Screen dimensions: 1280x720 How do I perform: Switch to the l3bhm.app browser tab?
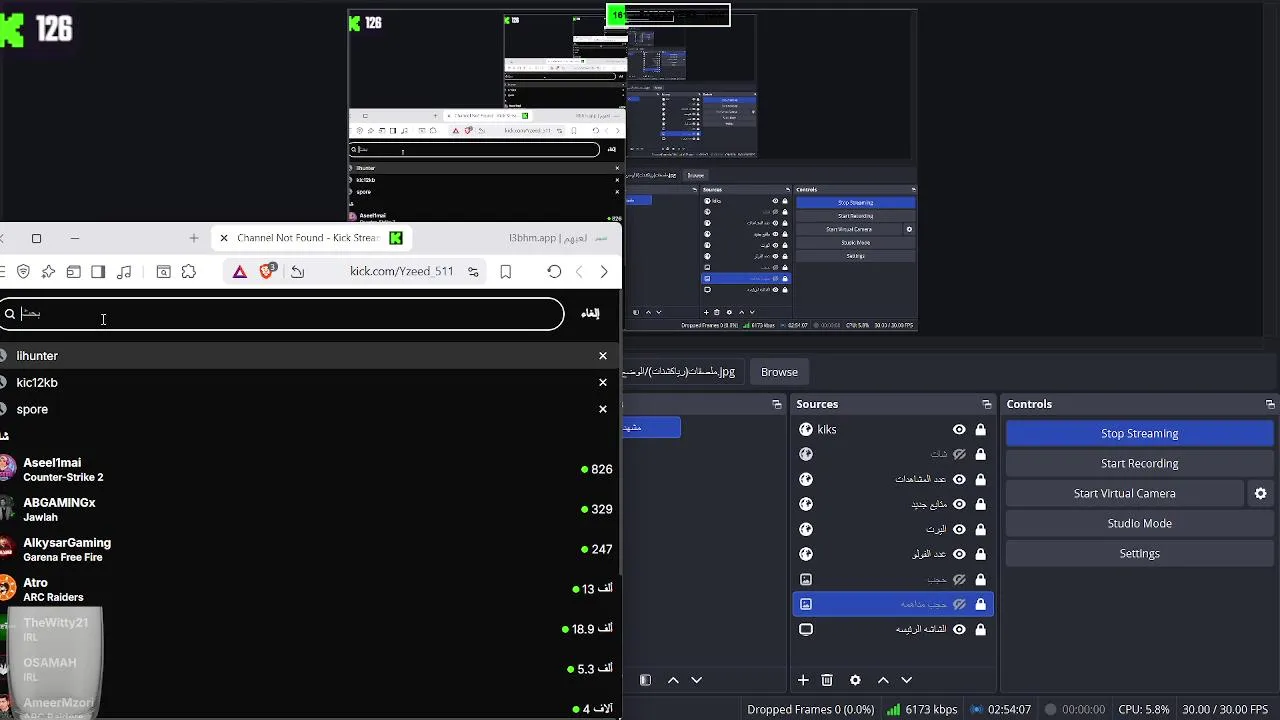[x=556, y=238]
